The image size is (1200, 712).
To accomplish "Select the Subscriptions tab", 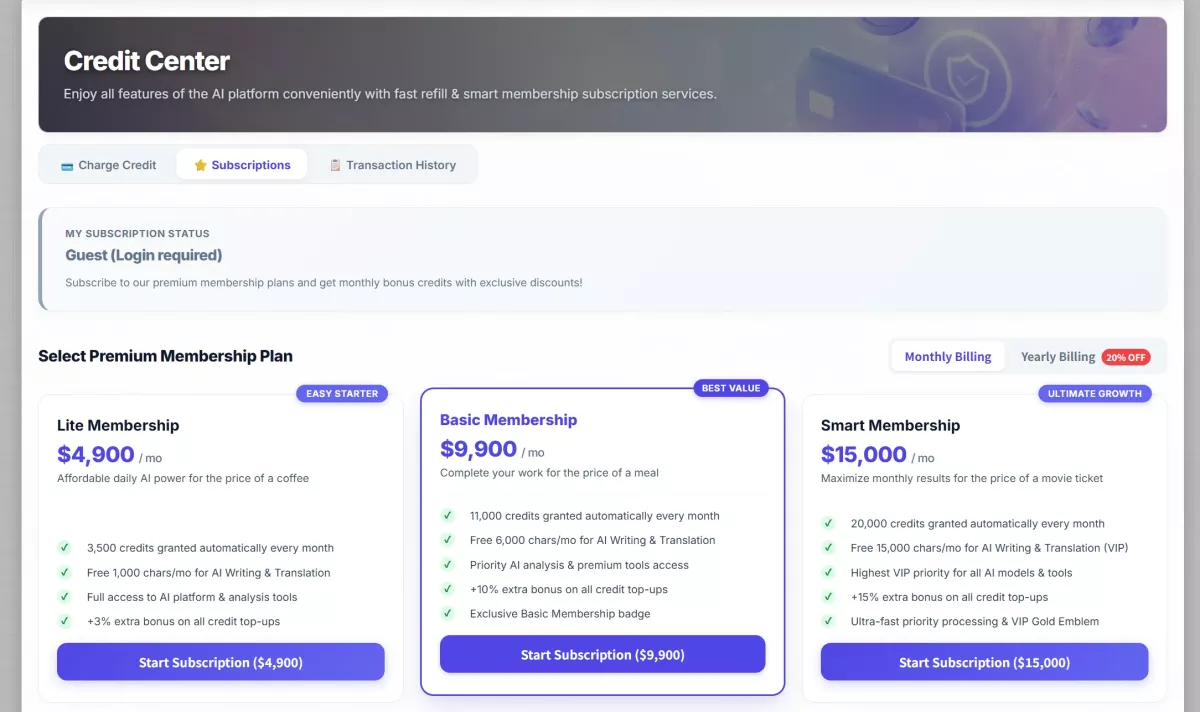I will 242,165.
